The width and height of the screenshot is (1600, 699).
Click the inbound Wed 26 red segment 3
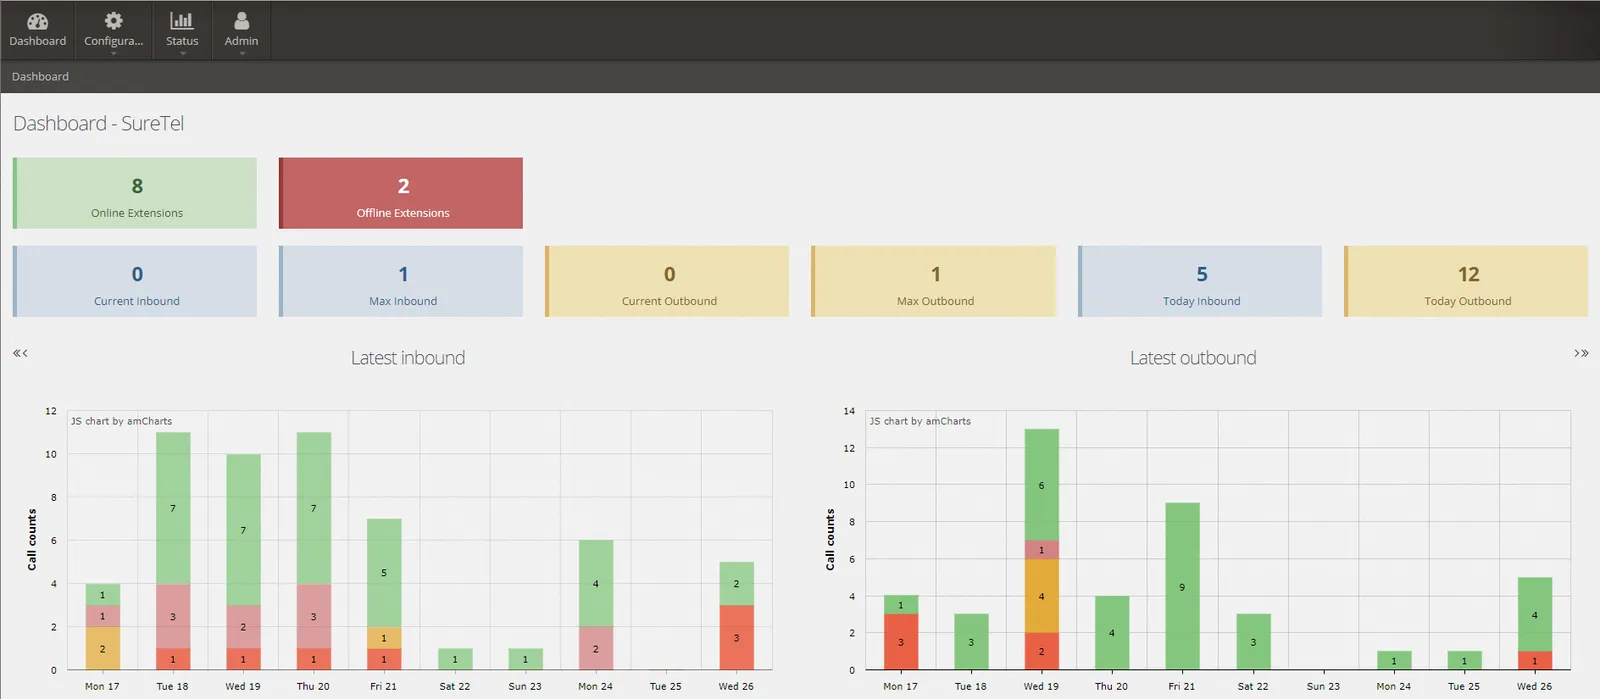point(736,637)
